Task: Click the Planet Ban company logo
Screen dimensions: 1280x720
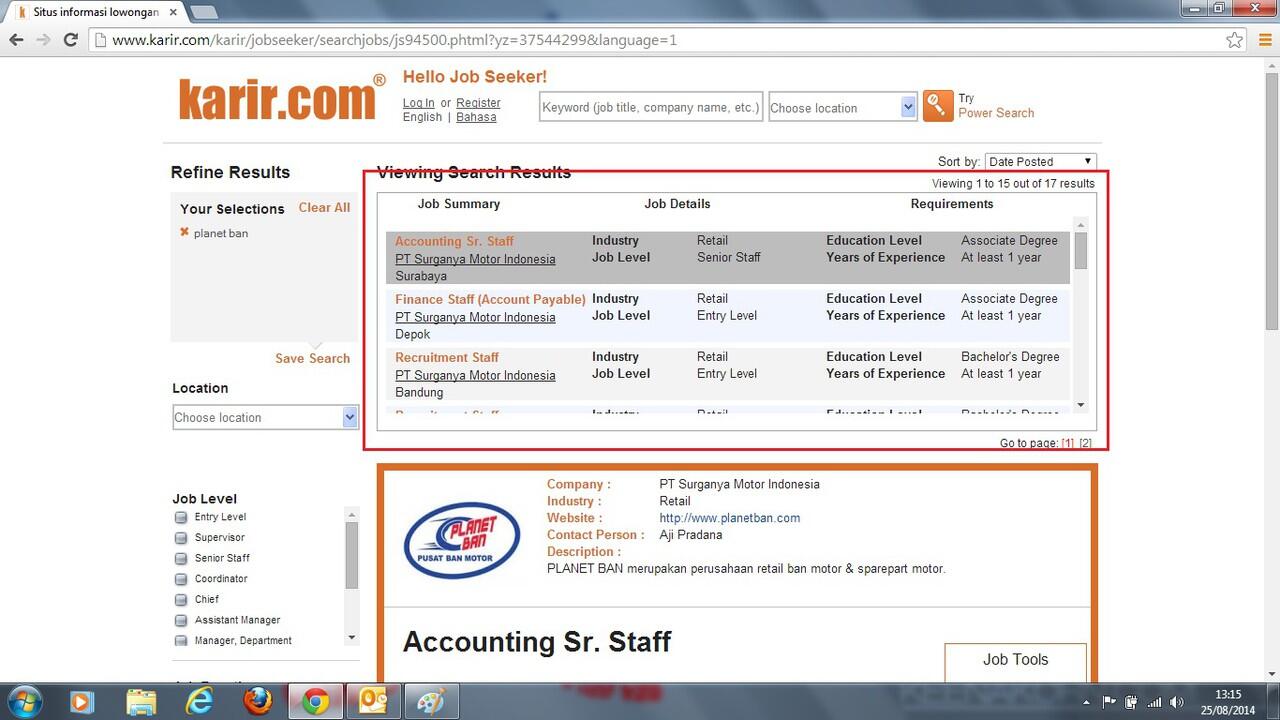Action: 461,540
